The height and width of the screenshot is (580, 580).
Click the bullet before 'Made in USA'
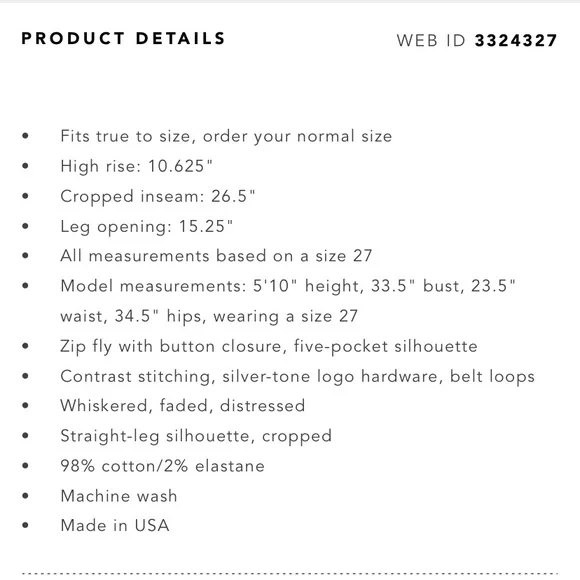[25, 525]
